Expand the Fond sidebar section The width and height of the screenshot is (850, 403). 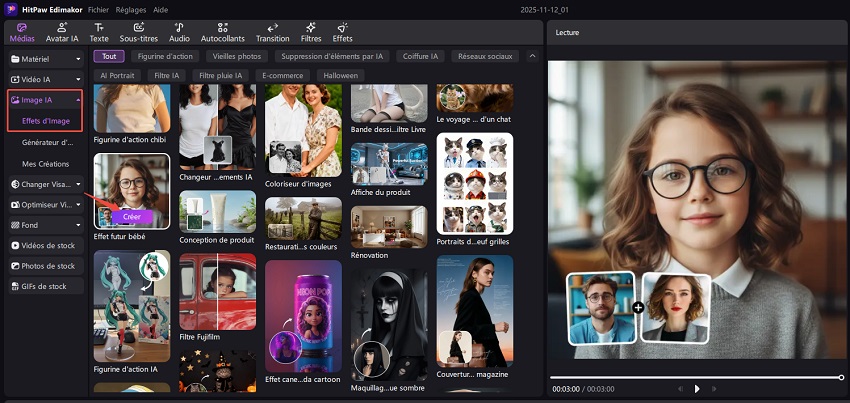click(45, 225)
